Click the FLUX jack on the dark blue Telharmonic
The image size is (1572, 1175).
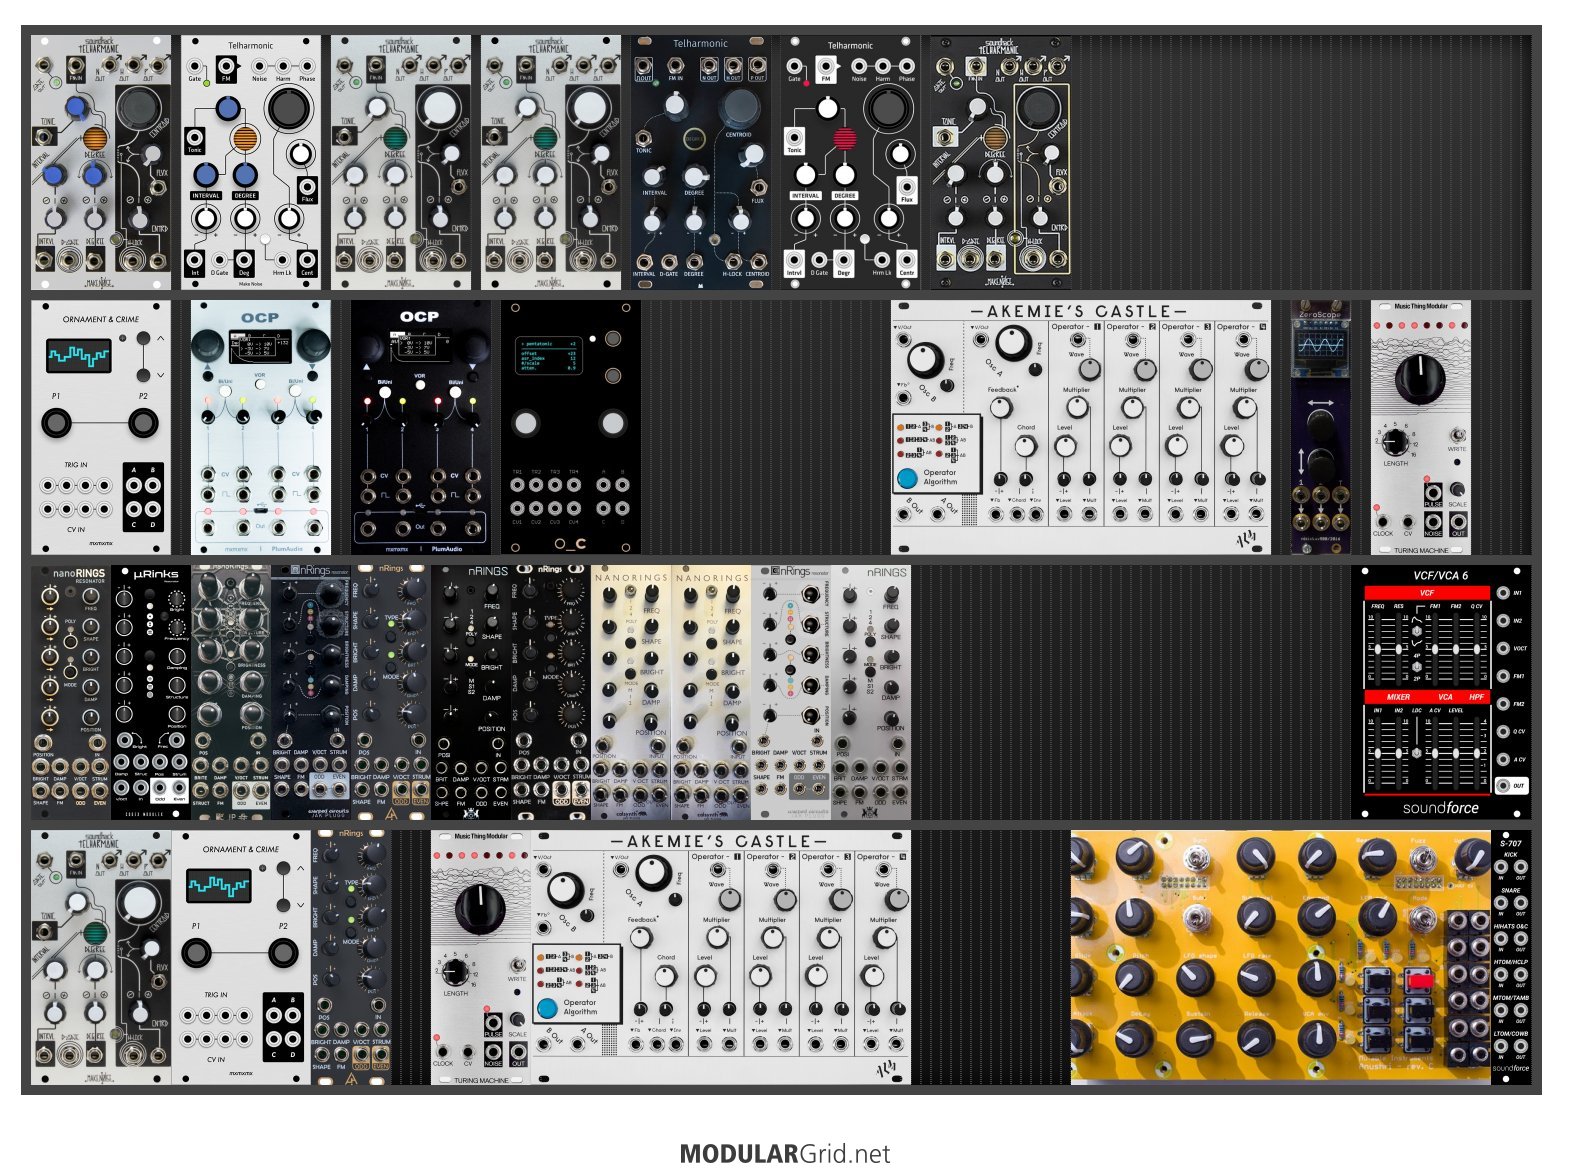coord(759,187)
